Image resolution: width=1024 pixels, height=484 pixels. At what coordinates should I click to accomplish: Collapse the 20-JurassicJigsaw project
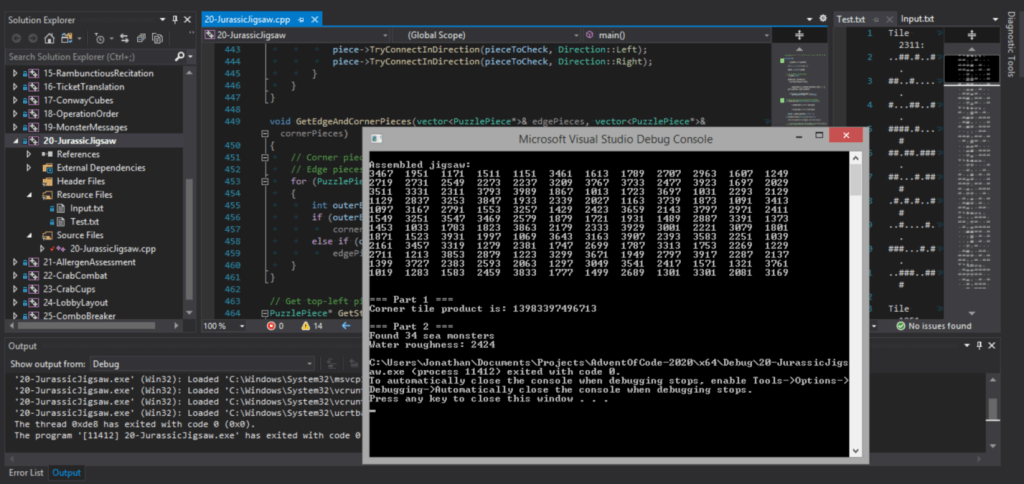(16, 141)
